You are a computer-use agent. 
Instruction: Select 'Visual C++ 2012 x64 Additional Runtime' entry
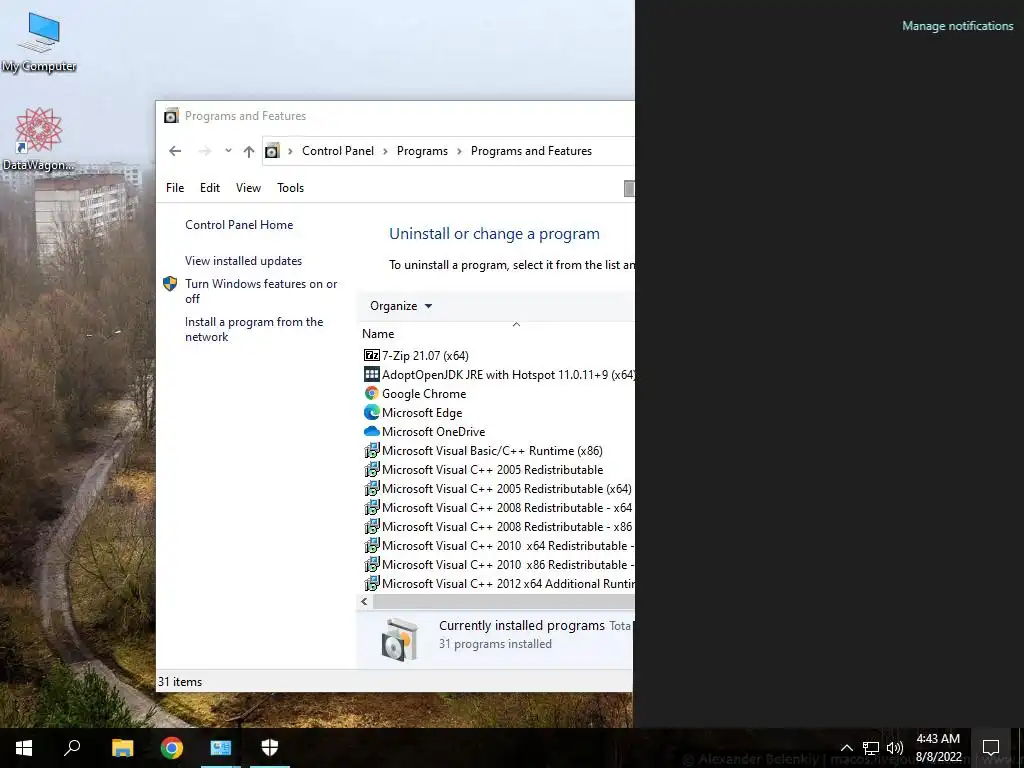click(508, 583)
